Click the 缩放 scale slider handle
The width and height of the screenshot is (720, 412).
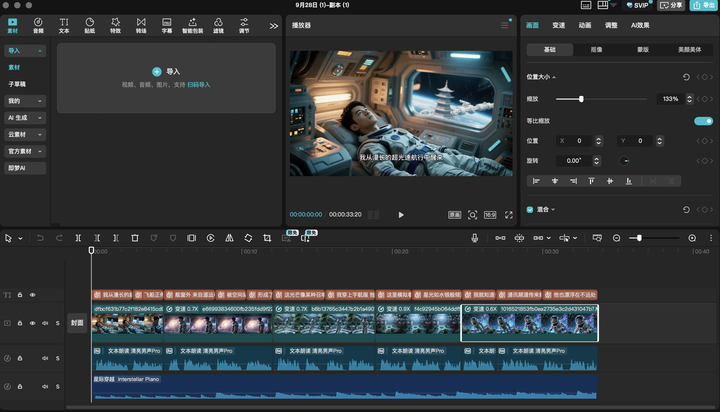[x=582, y=99]
